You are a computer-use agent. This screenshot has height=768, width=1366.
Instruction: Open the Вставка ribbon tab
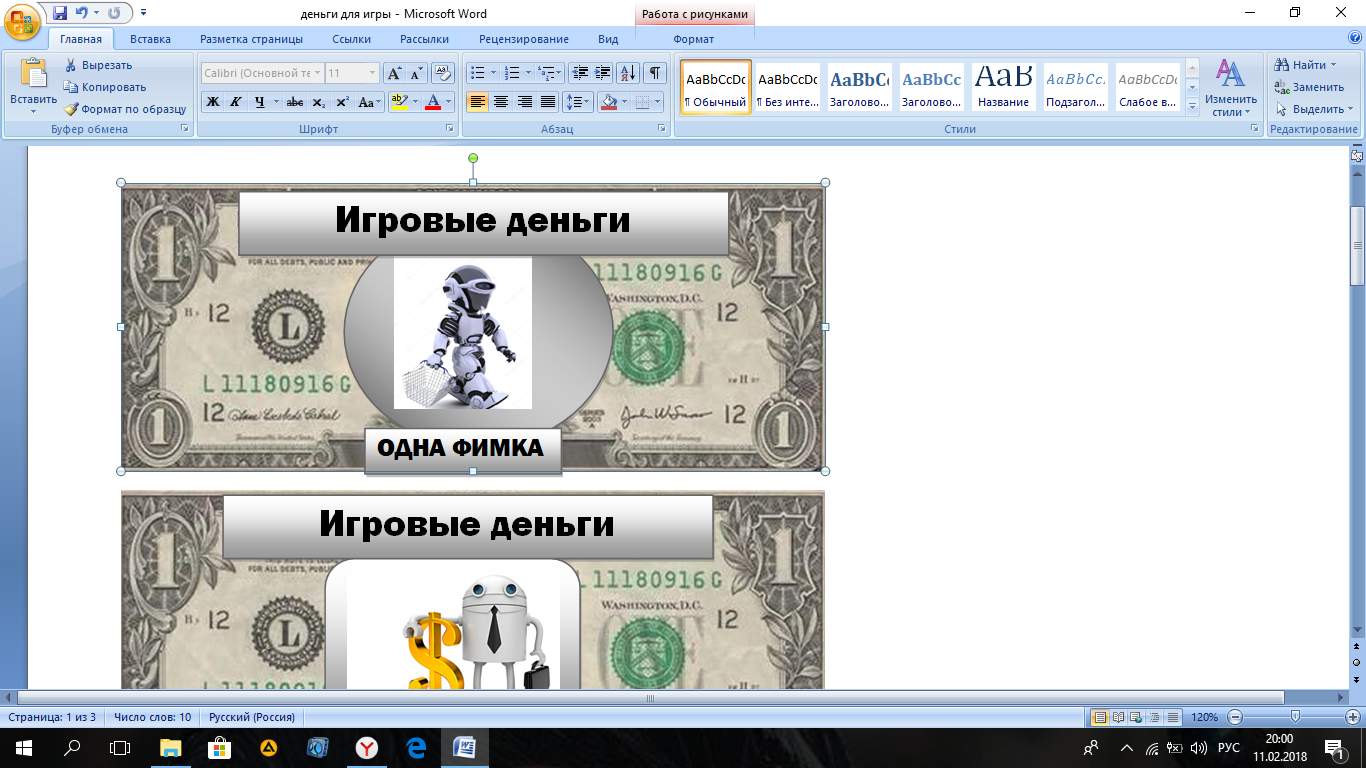coord(150,39)
